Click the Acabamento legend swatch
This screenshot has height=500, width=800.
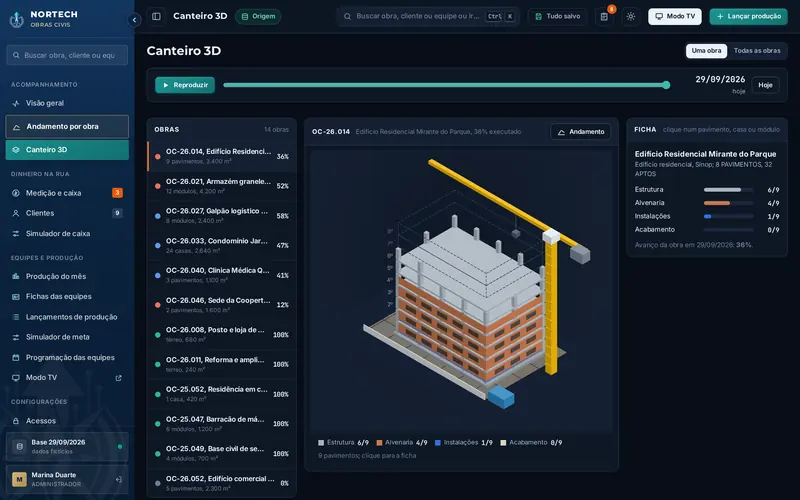point(503,443)
